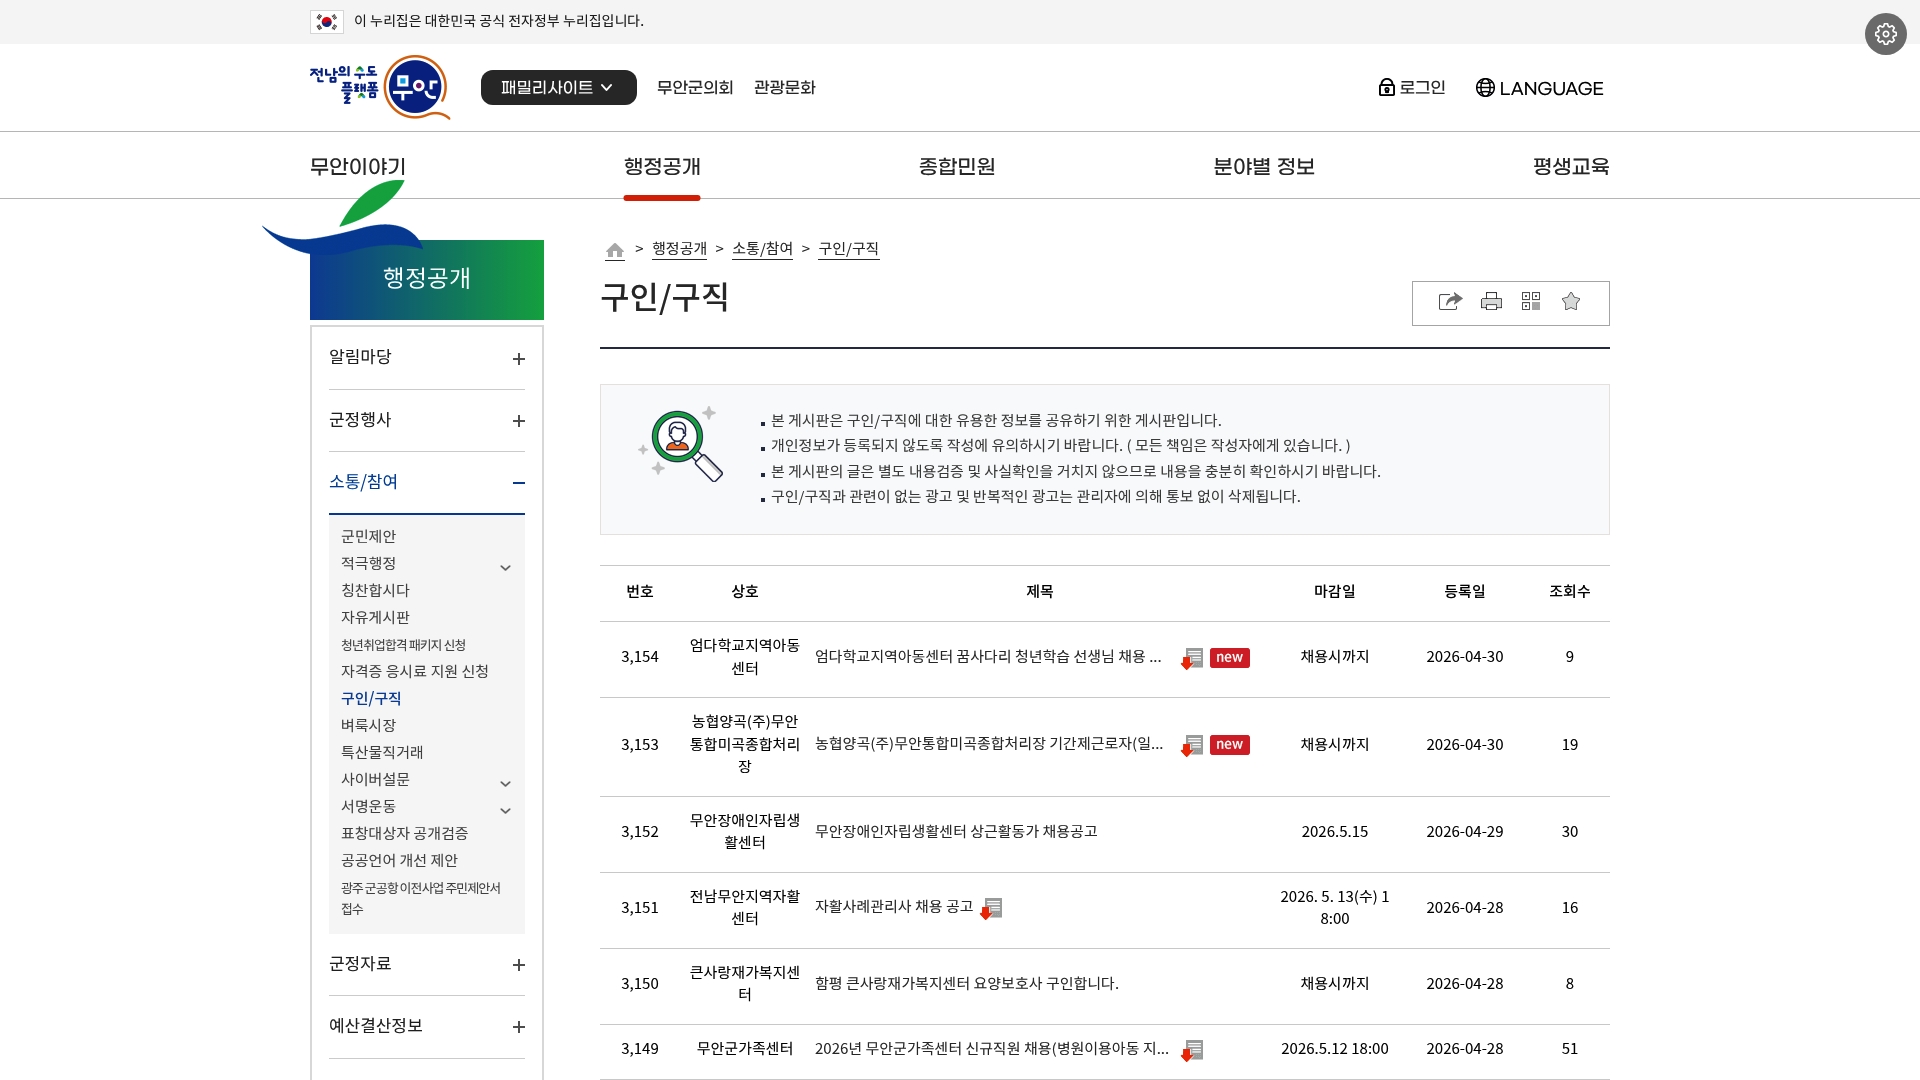1920x1080 pixels.
Task: Open 청년취업합격 패키지 신청 sidebar item
Action: (x=403, y=645)
